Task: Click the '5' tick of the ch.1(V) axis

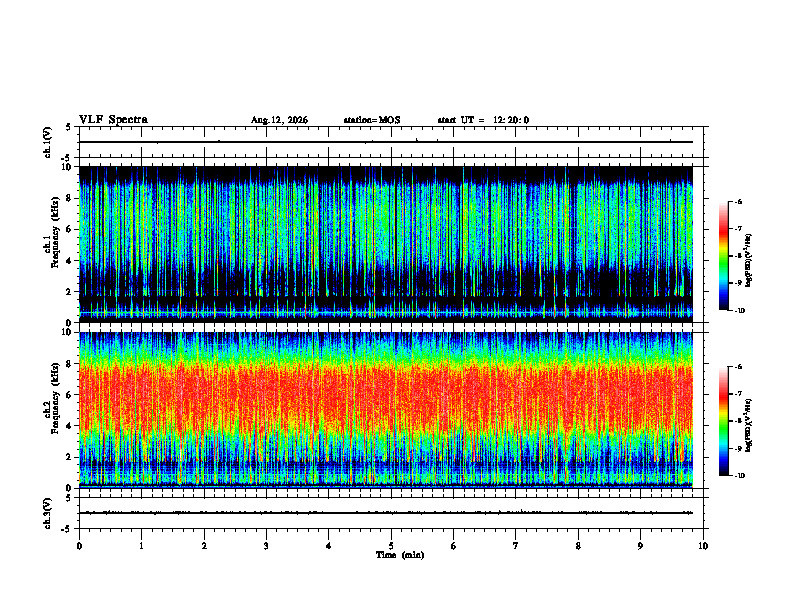Action: tap(69, 127)
